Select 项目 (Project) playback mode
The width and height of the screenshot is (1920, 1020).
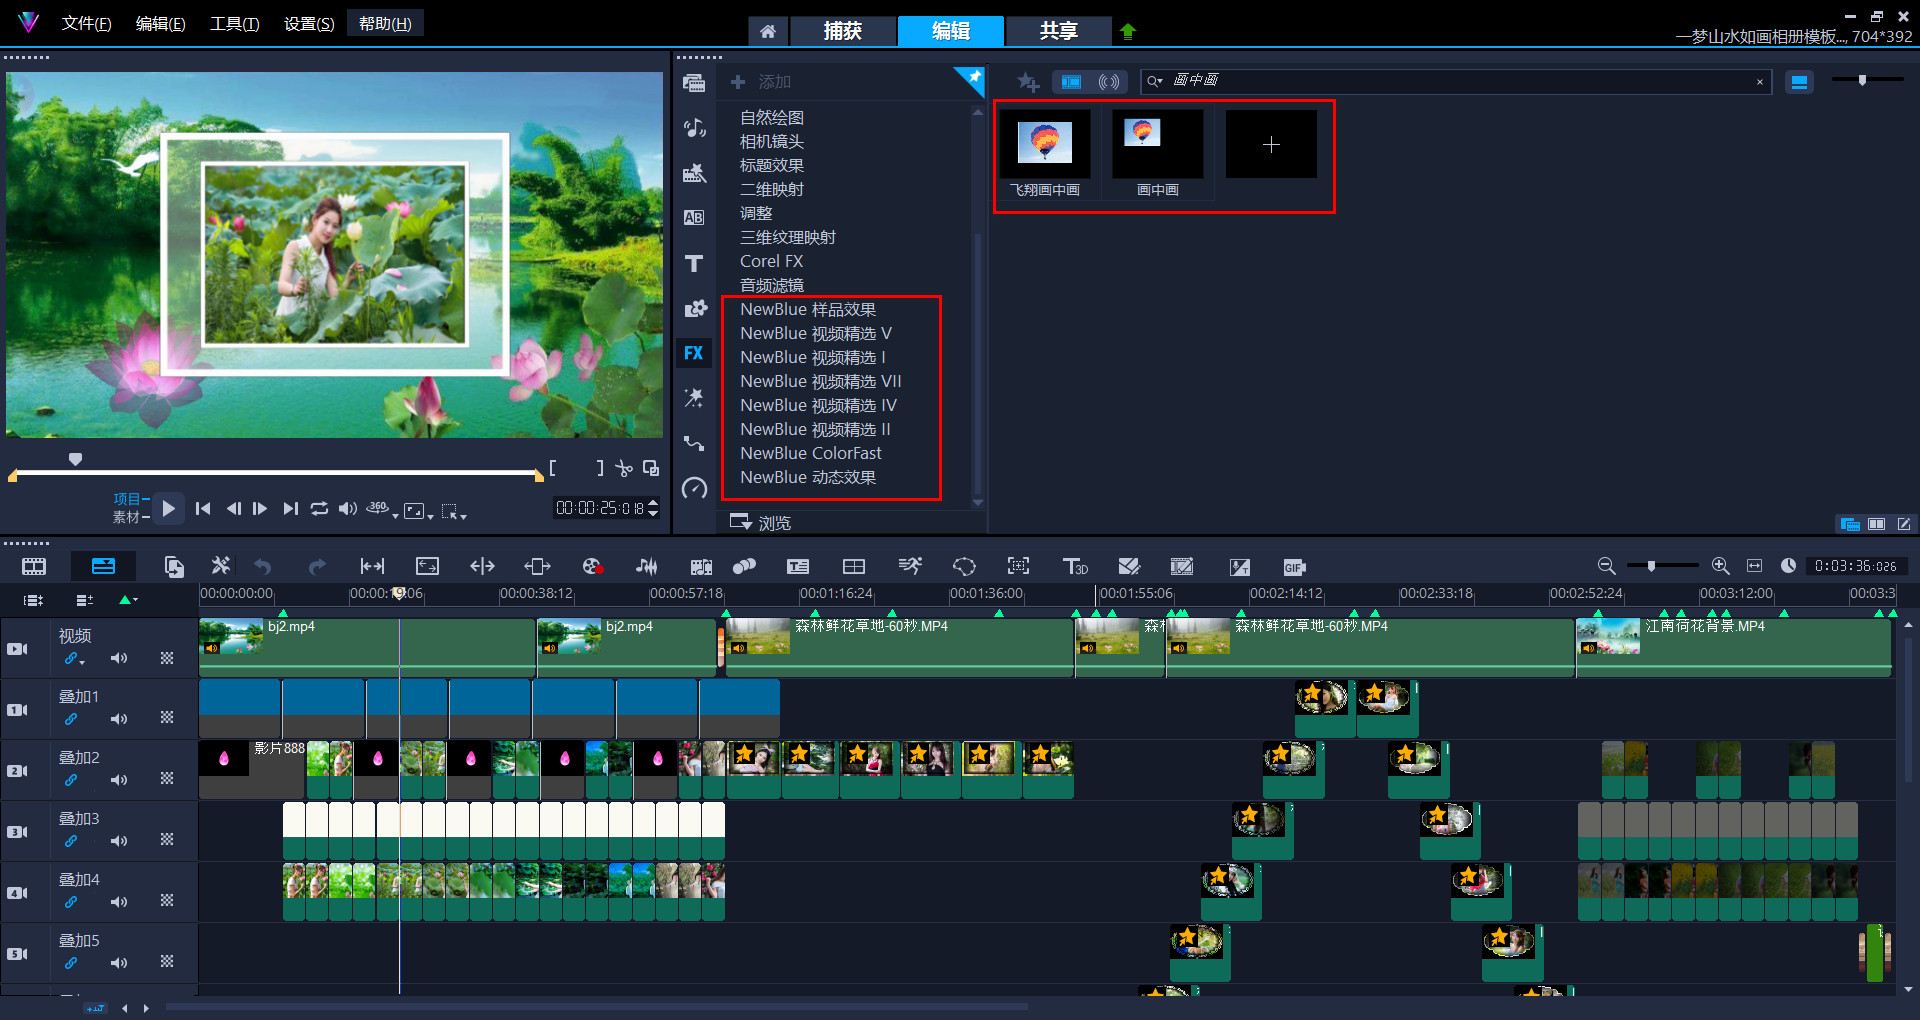[127, 498]
